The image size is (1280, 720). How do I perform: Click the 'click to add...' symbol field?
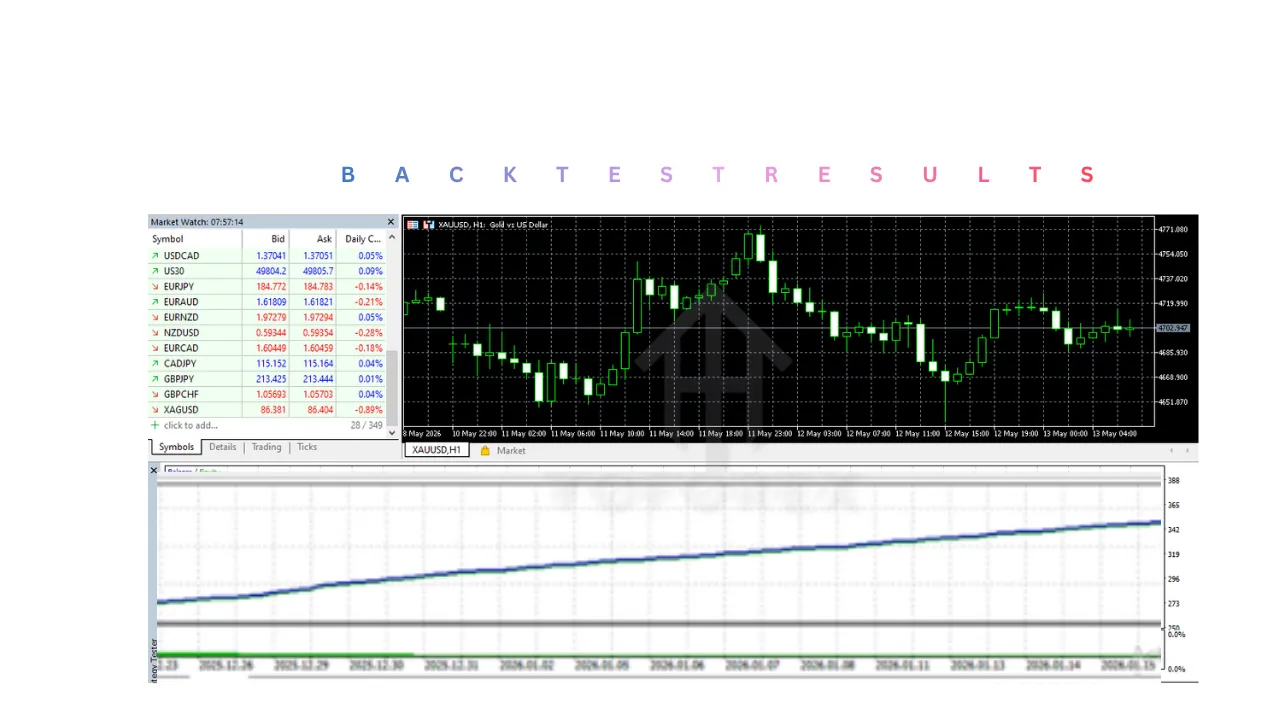point(191,425)
